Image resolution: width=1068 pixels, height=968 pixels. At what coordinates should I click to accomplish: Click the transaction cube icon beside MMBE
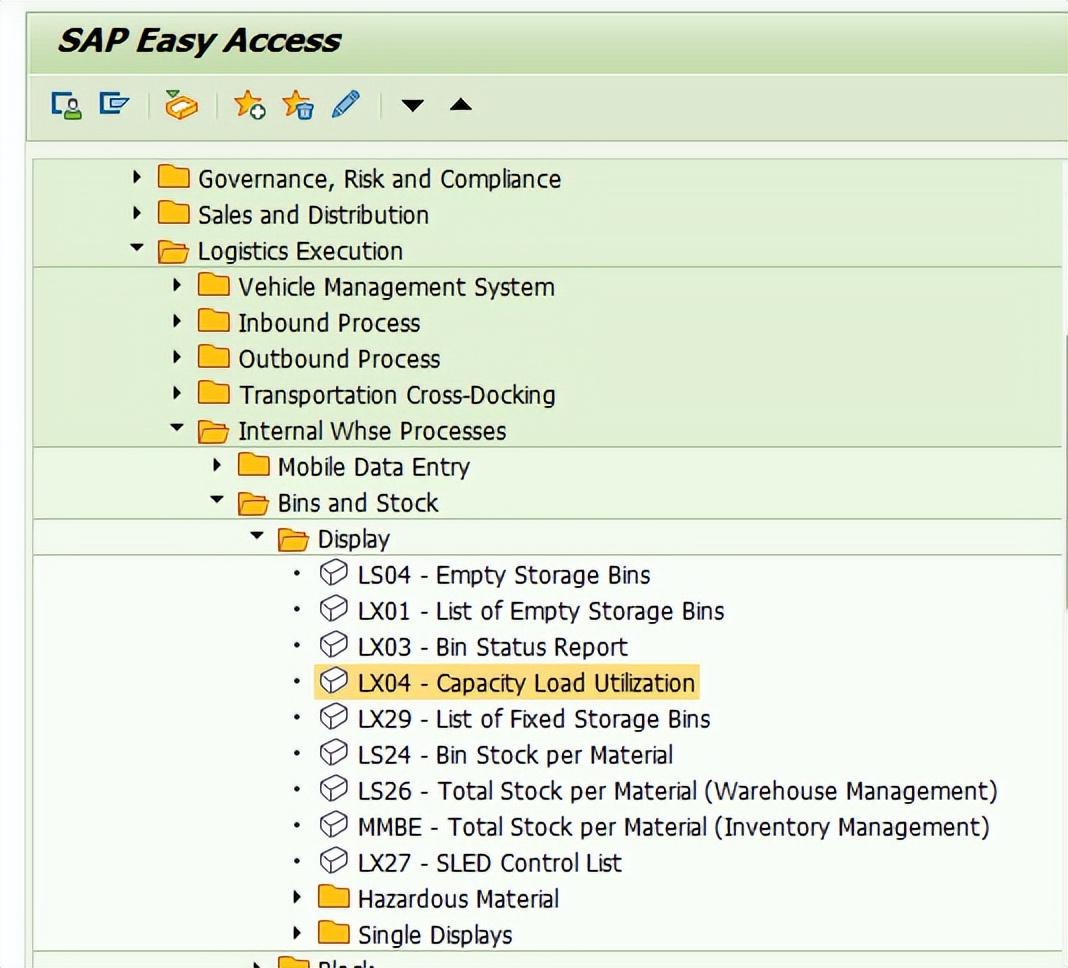(334, 826)
